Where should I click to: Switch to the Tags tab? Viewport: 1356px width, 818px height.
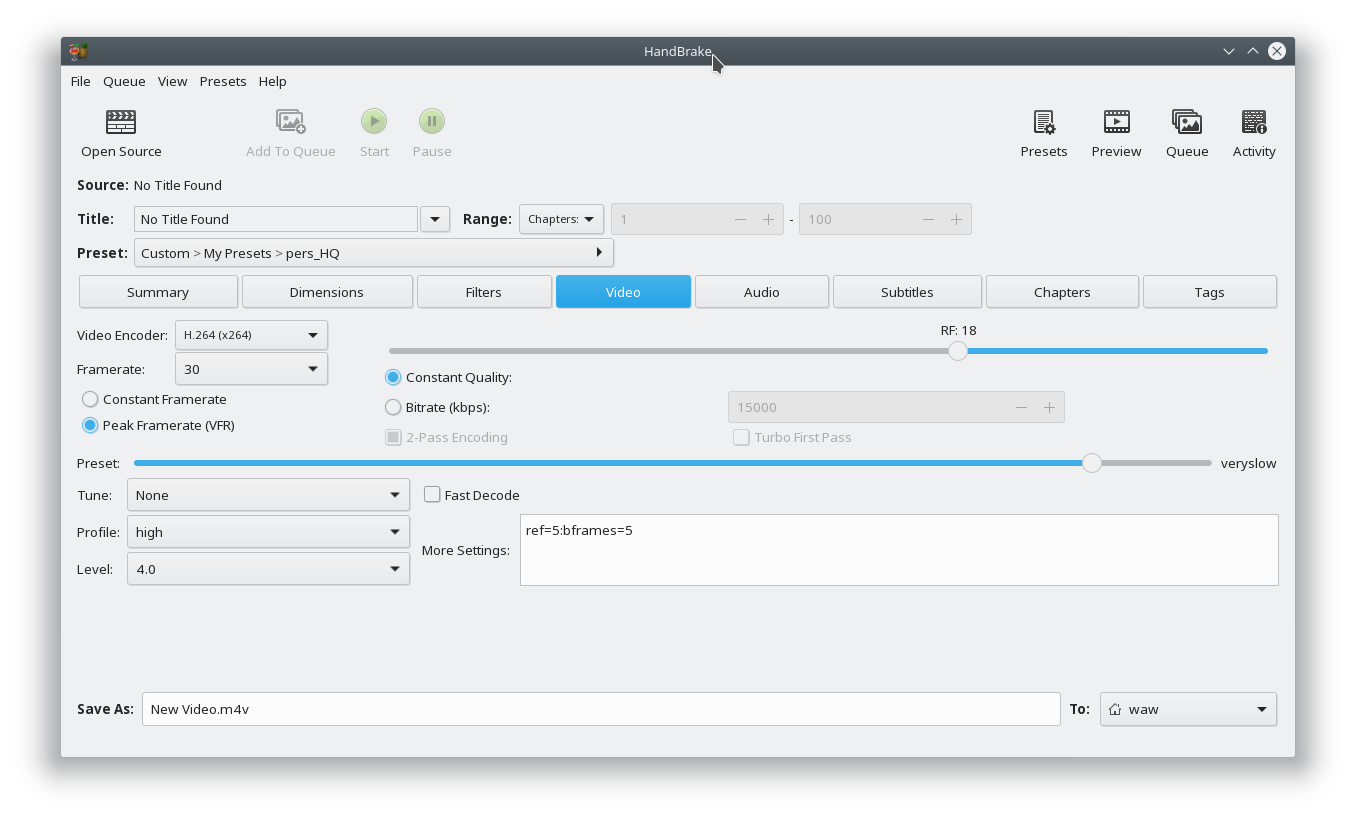[x=1209, y=292]
